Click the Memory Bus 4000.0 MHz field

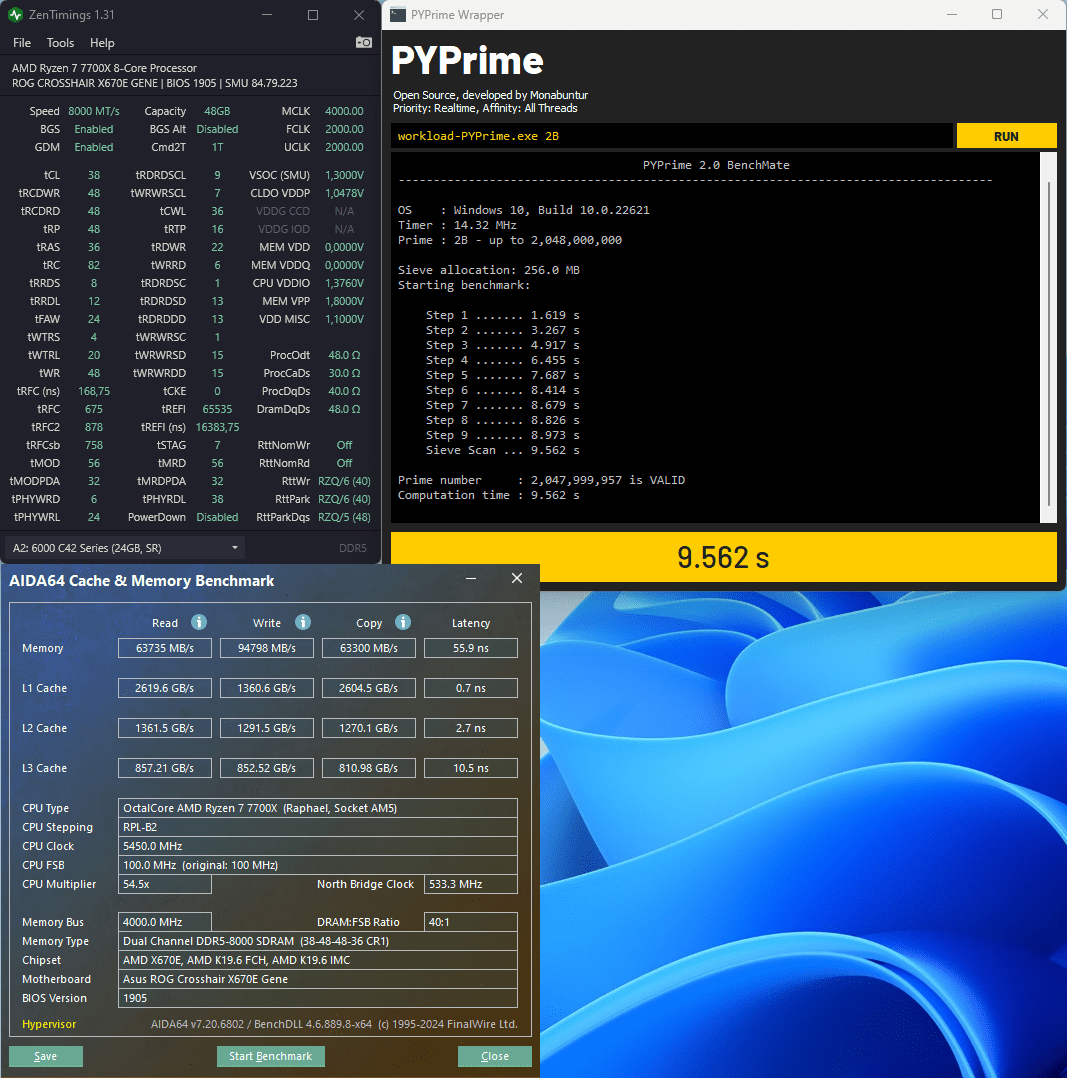click(165, 922)
